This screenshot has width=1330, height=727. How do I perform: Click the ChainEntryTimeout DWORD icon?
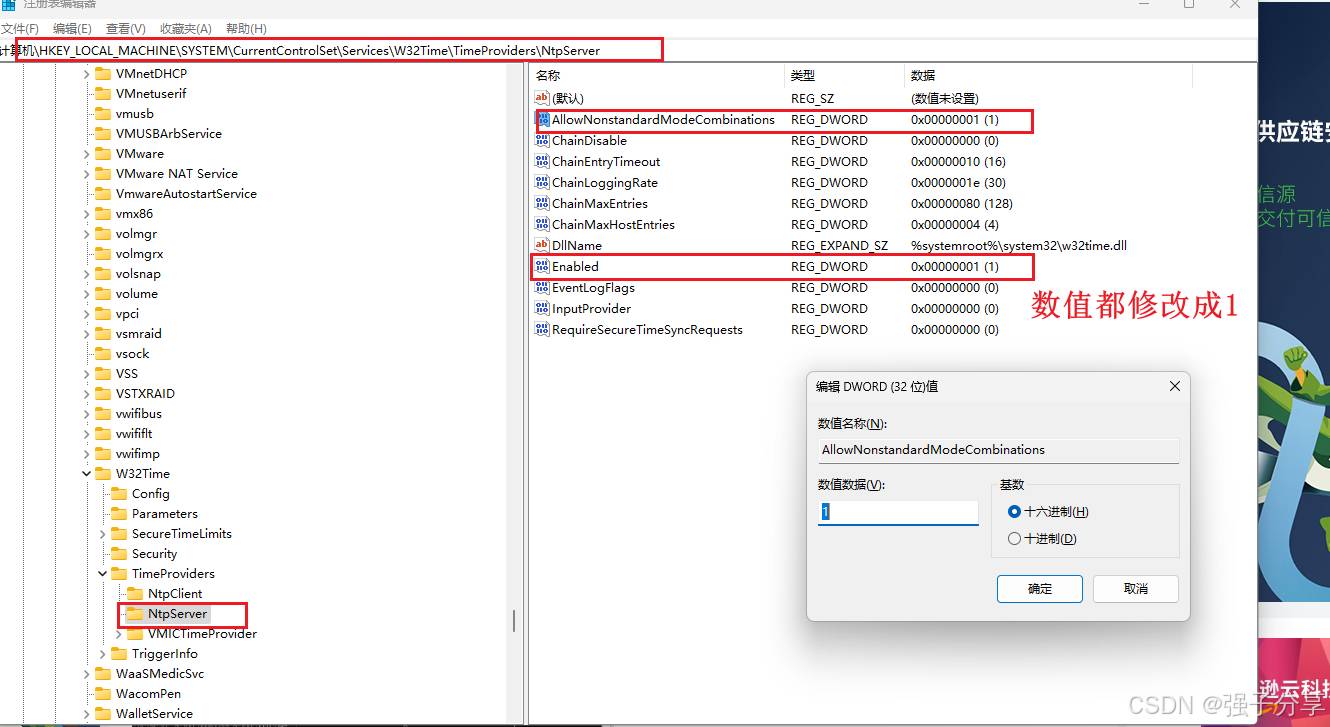point(543,161)
